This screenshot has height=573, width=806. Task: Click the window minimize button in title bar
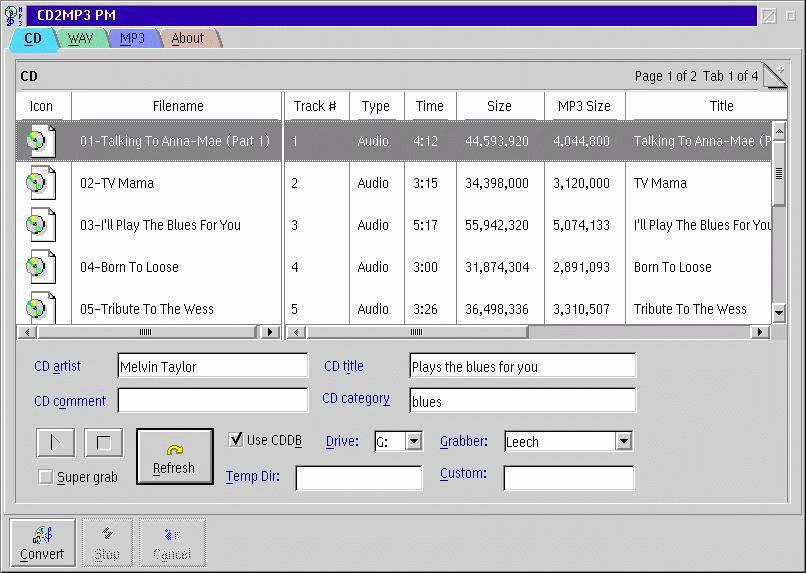coord(769,16)
